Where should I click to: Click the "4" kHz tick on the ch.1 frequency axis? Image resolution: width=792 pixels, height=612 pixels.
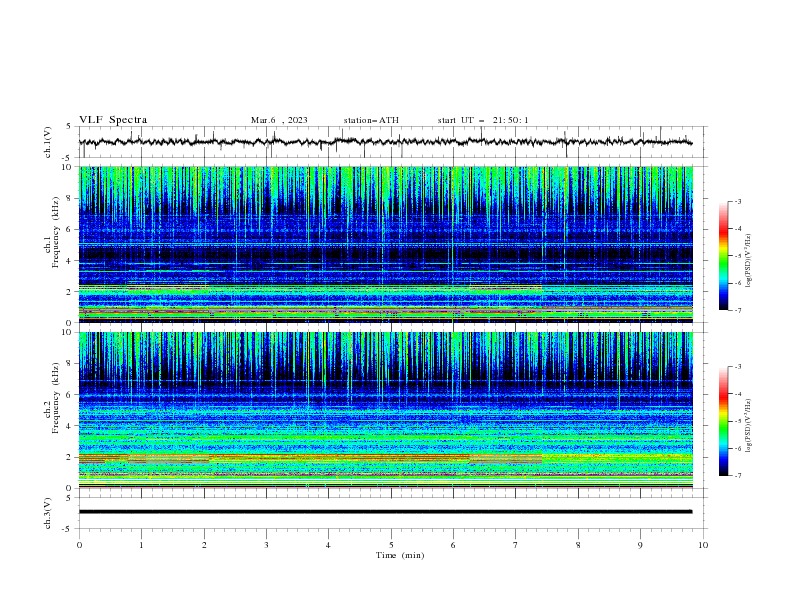(x=69, y=261)
